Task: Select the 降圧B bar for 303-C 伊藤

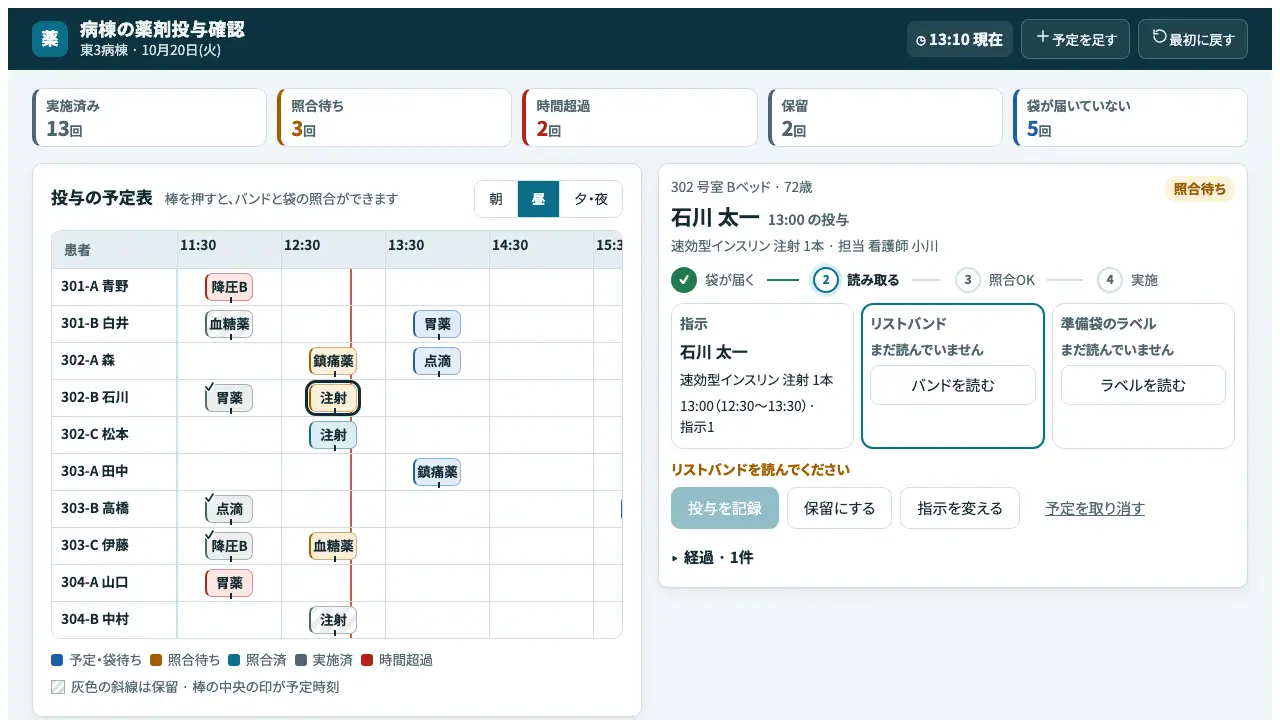Action: (x=229, y=546)
